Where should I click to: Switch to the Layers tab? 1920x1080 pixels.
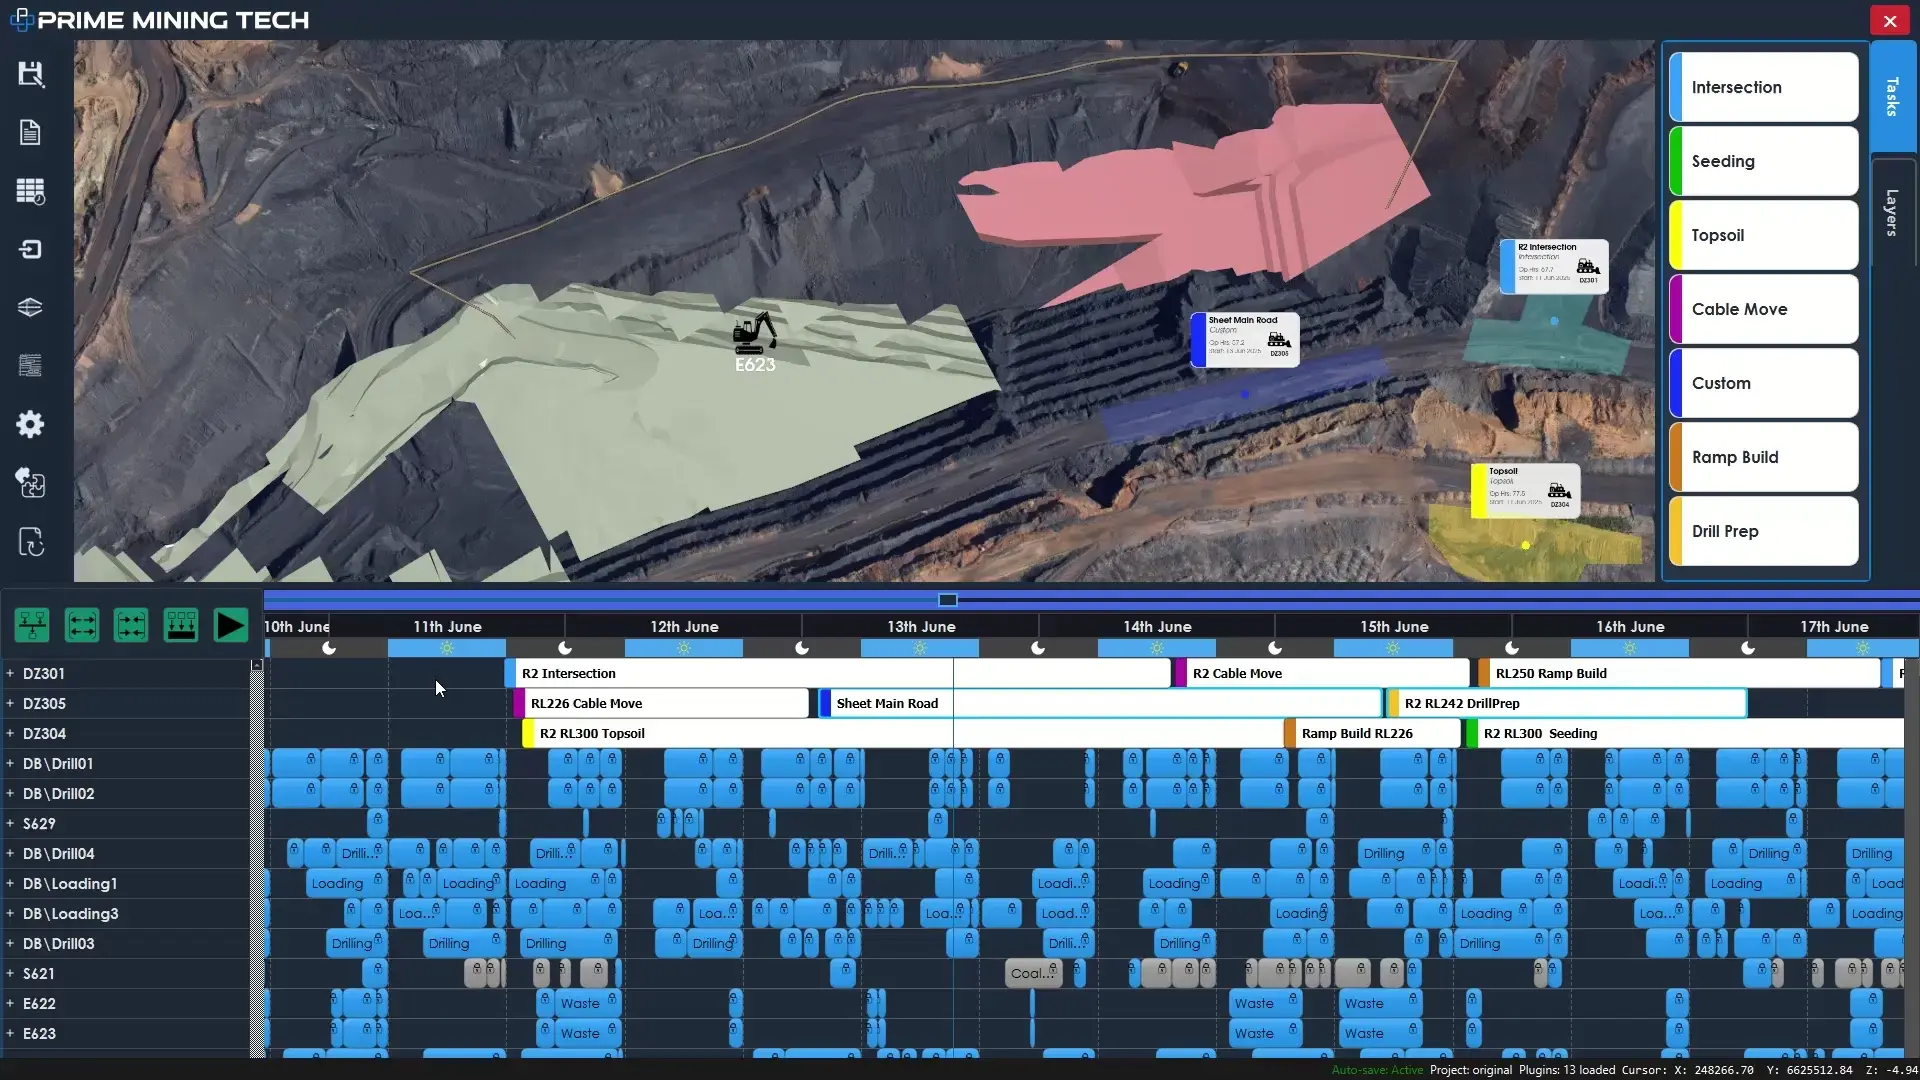click(x=1892, y=212)
